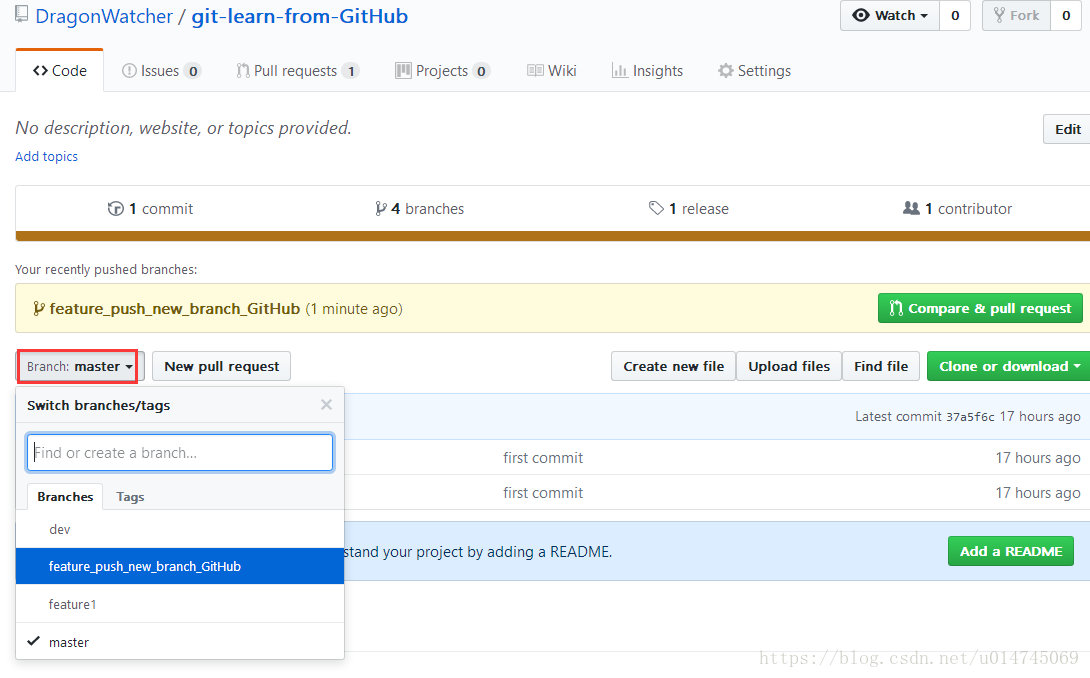Click the Fork button

[1016, 15]
